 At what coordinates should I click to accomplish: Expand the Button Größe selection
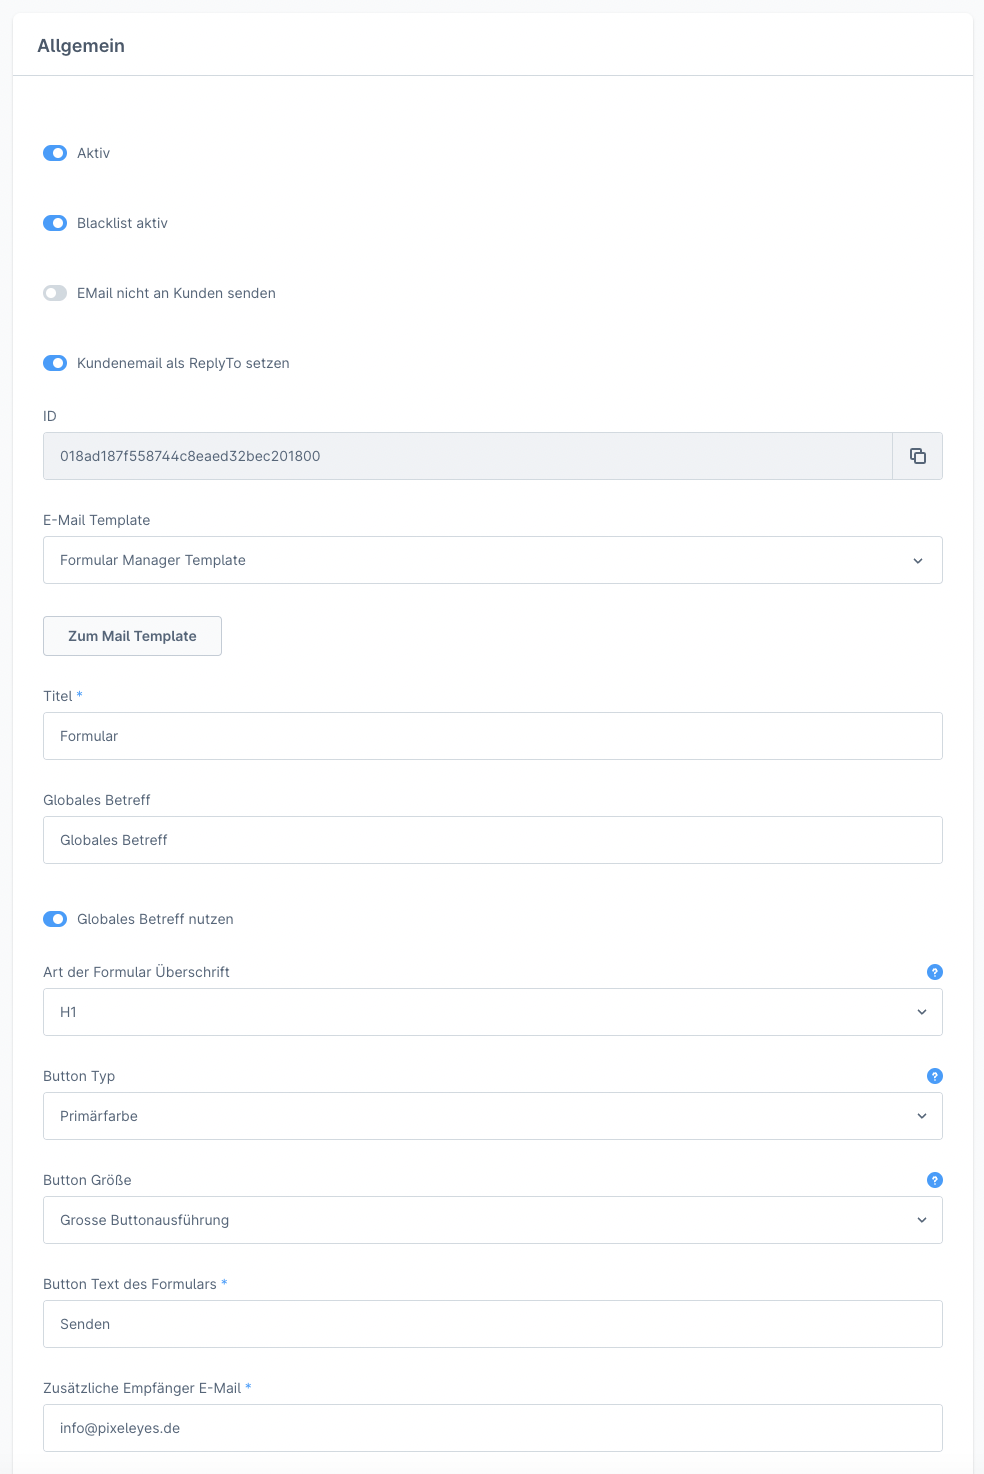[x=492, y=1220]
